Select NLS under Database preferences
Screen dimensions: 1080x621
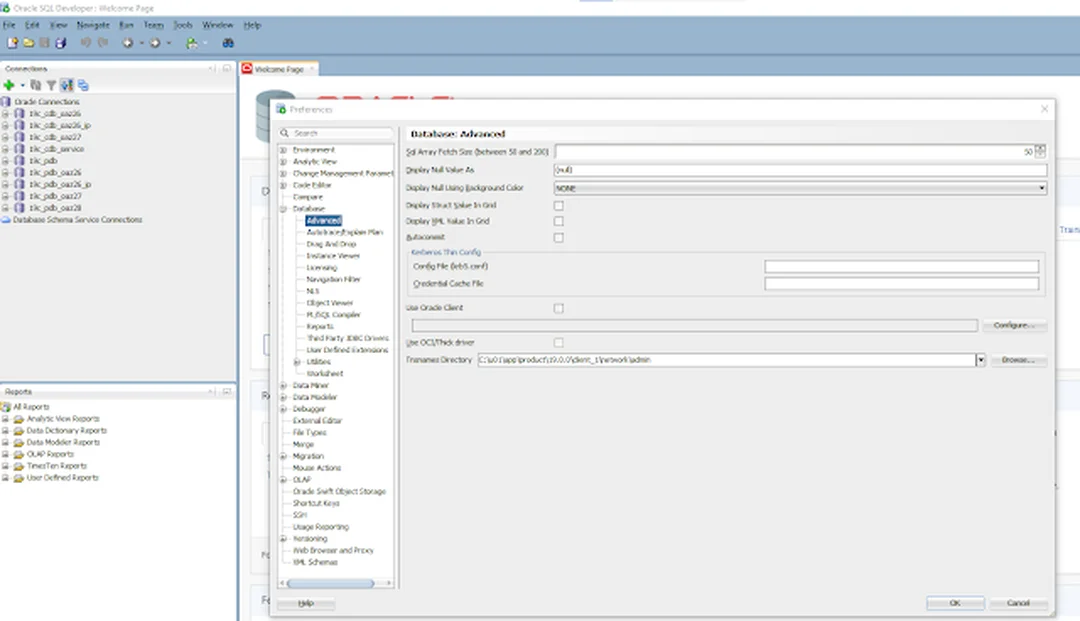point(313,291)
